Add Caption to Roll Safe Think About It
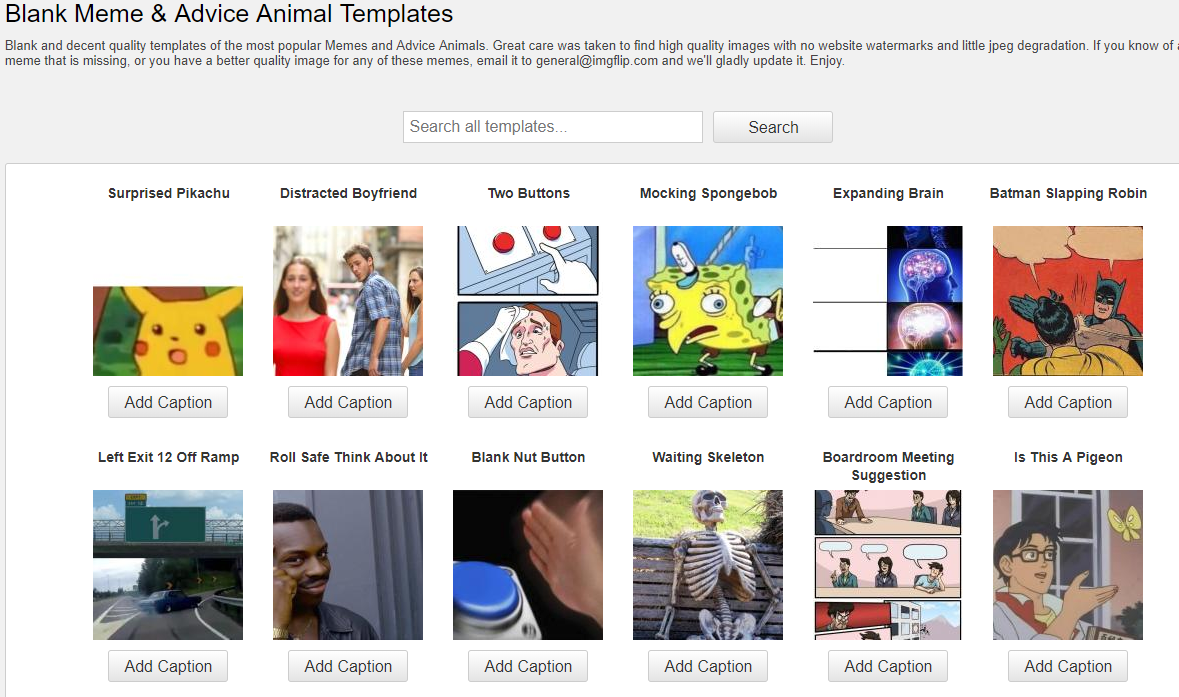Viewport: 1179px width, 697px height. coord(348,666)
